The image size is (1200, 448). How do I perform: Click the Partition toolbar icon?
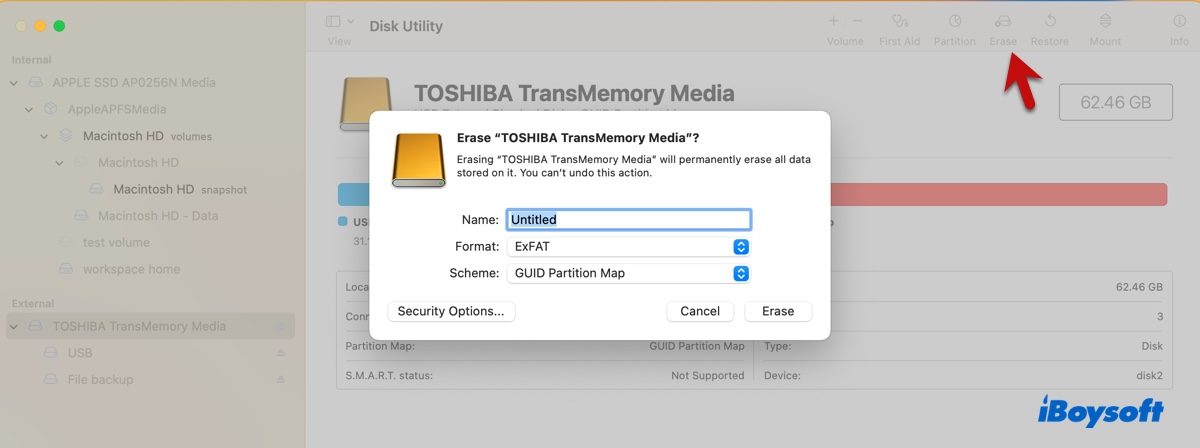[954, 22]
